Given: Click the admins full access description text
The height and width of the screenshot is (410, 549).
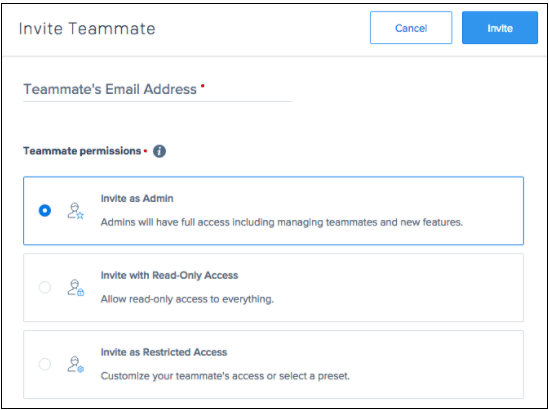Looking at the screenshot, I should coord(282,223).
